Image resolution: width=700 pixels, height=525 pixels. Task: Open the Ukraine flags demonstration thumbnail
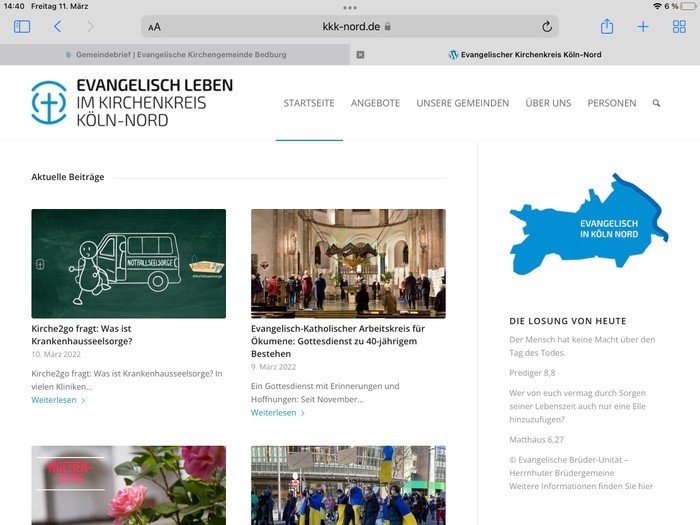348,485
